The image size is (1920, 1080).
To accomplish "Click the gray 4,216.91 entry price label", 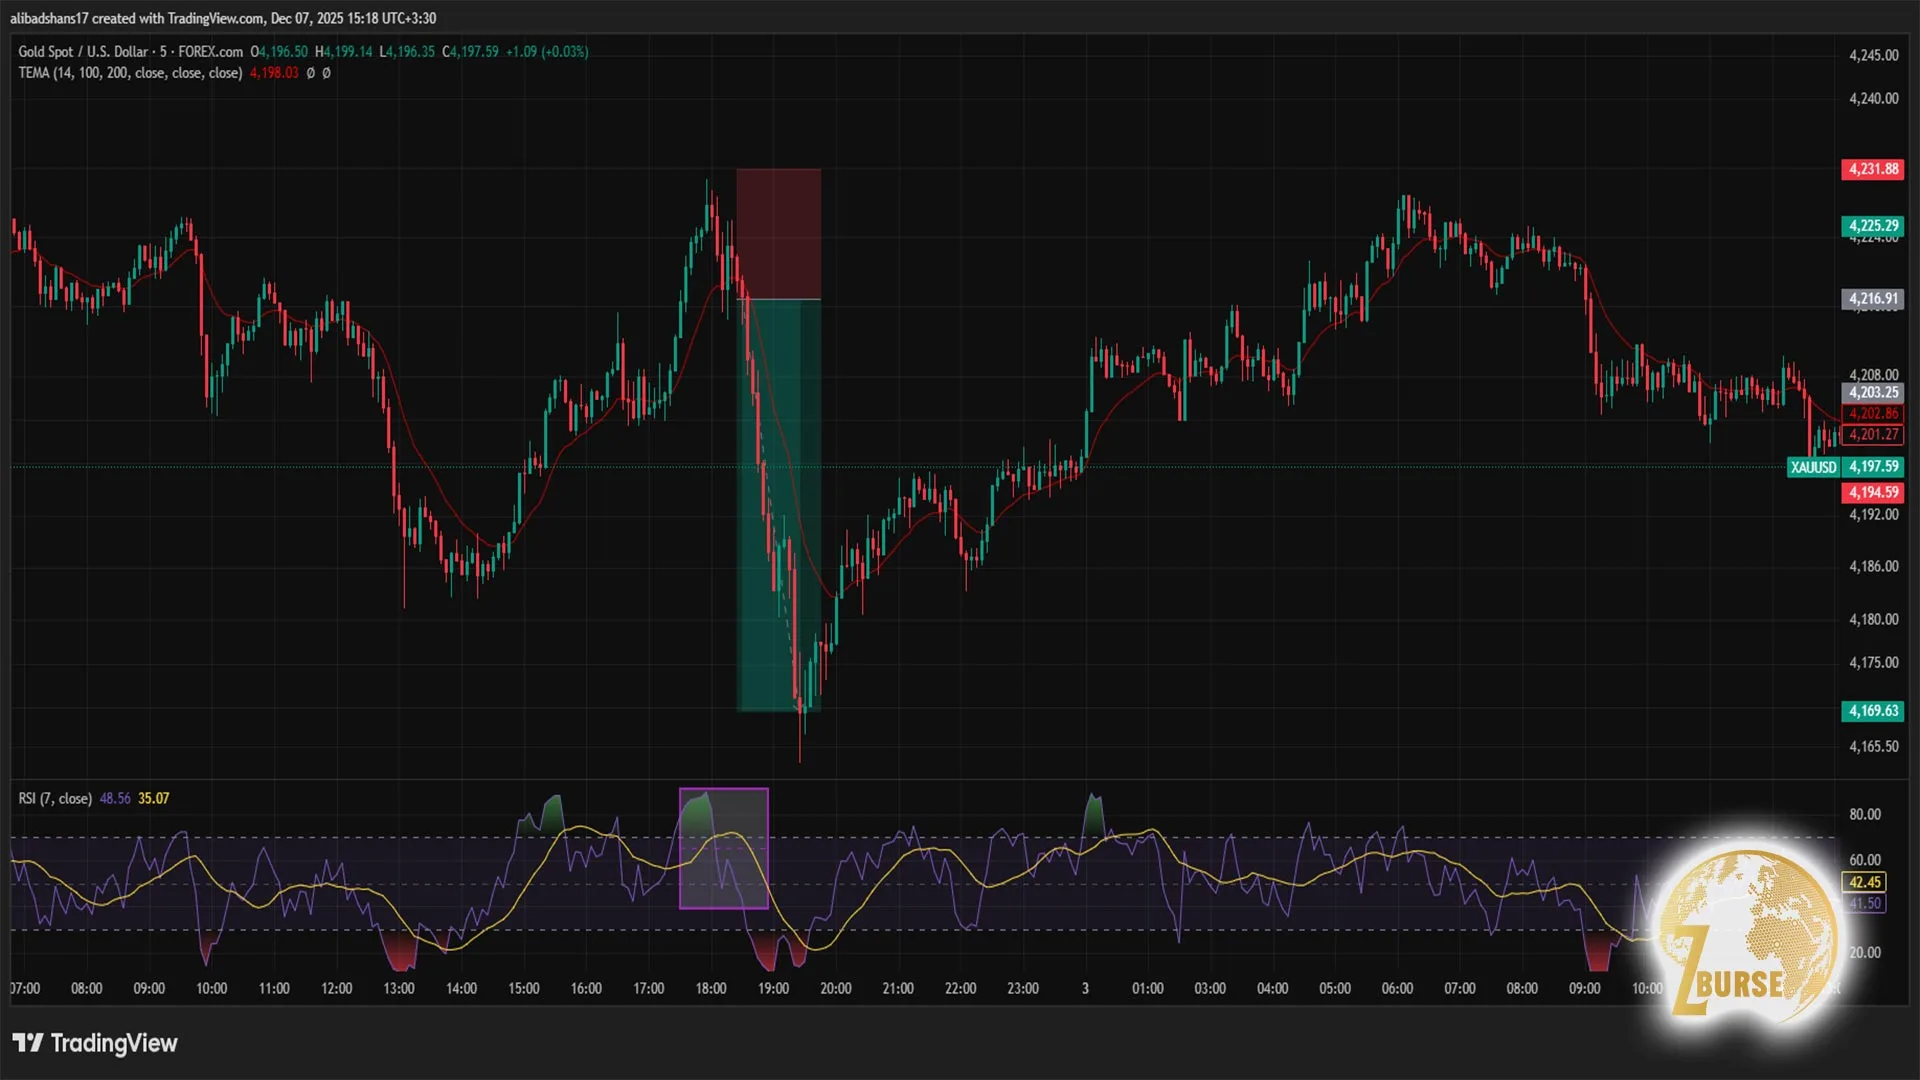I will [1872, 298].
